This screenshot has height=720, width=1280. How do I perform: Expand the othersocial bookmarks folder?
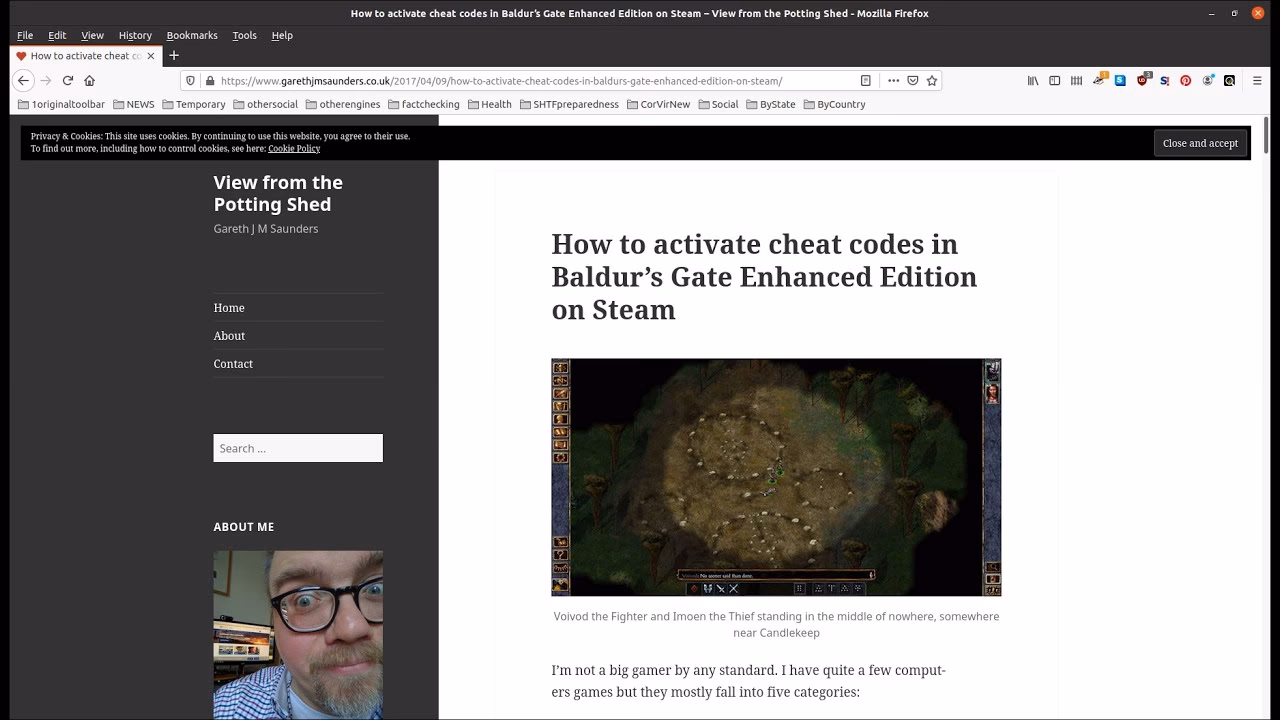265,104
